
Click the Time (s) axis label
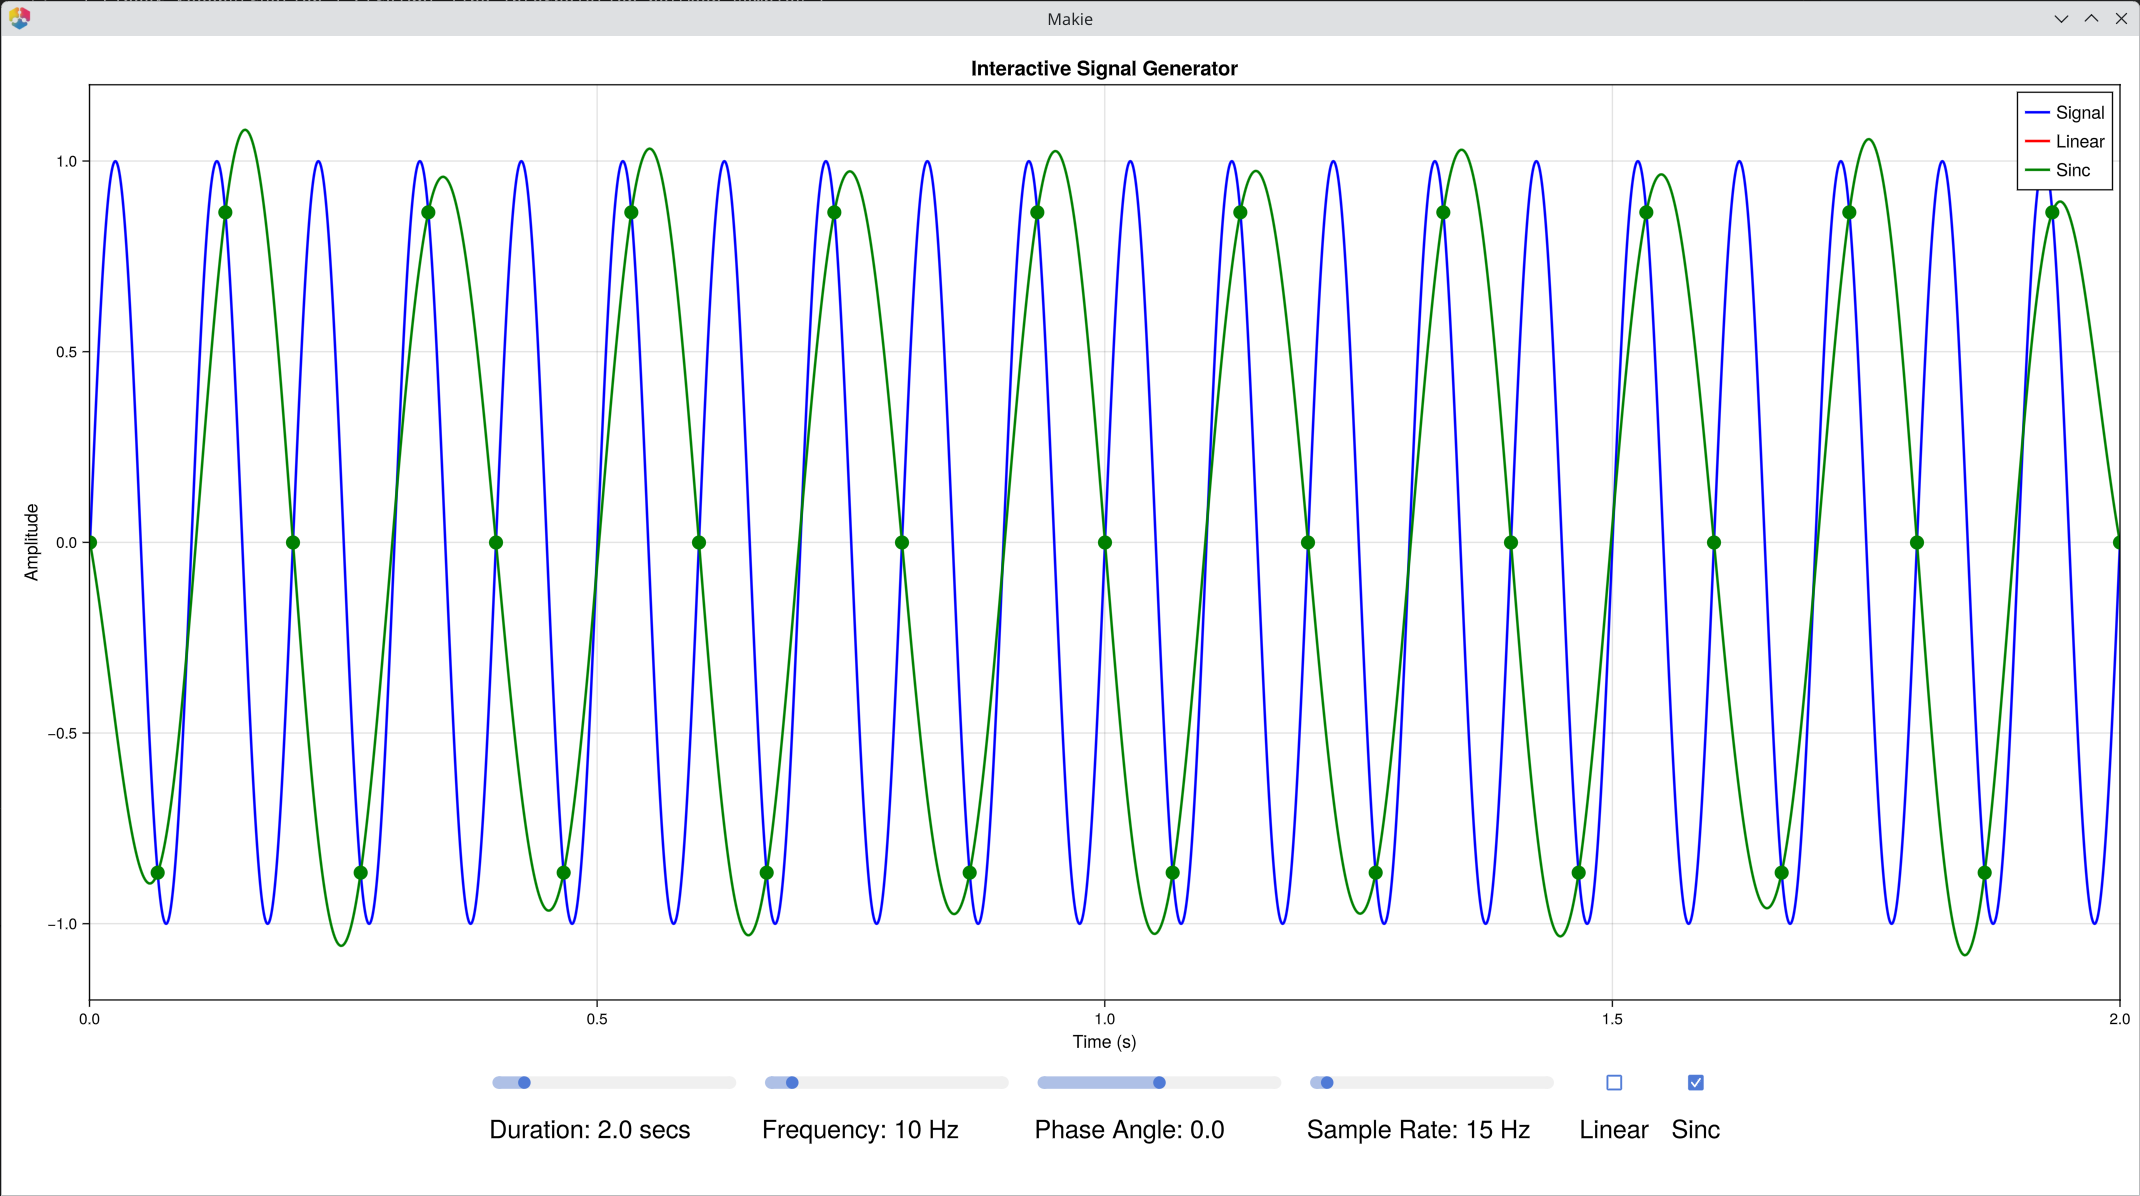[x=1104, y=1042]
